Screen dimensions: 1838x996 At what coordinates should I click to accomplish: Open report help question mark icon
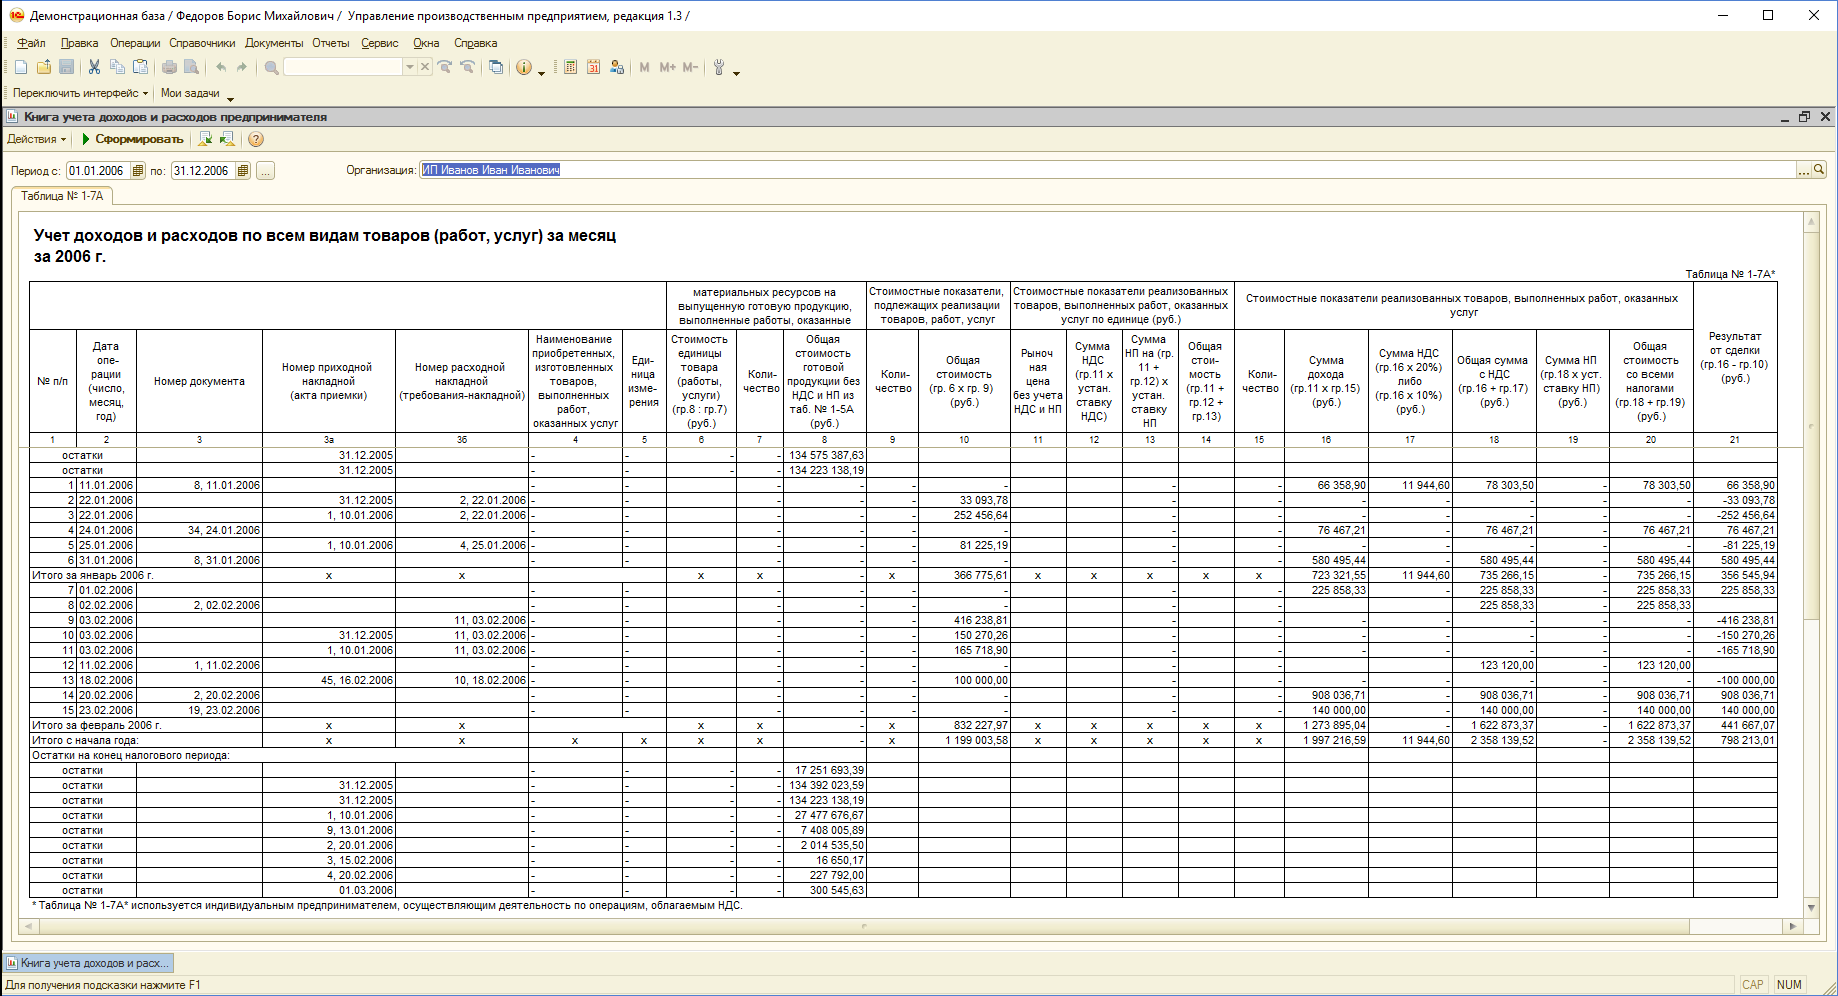point(256,139)
